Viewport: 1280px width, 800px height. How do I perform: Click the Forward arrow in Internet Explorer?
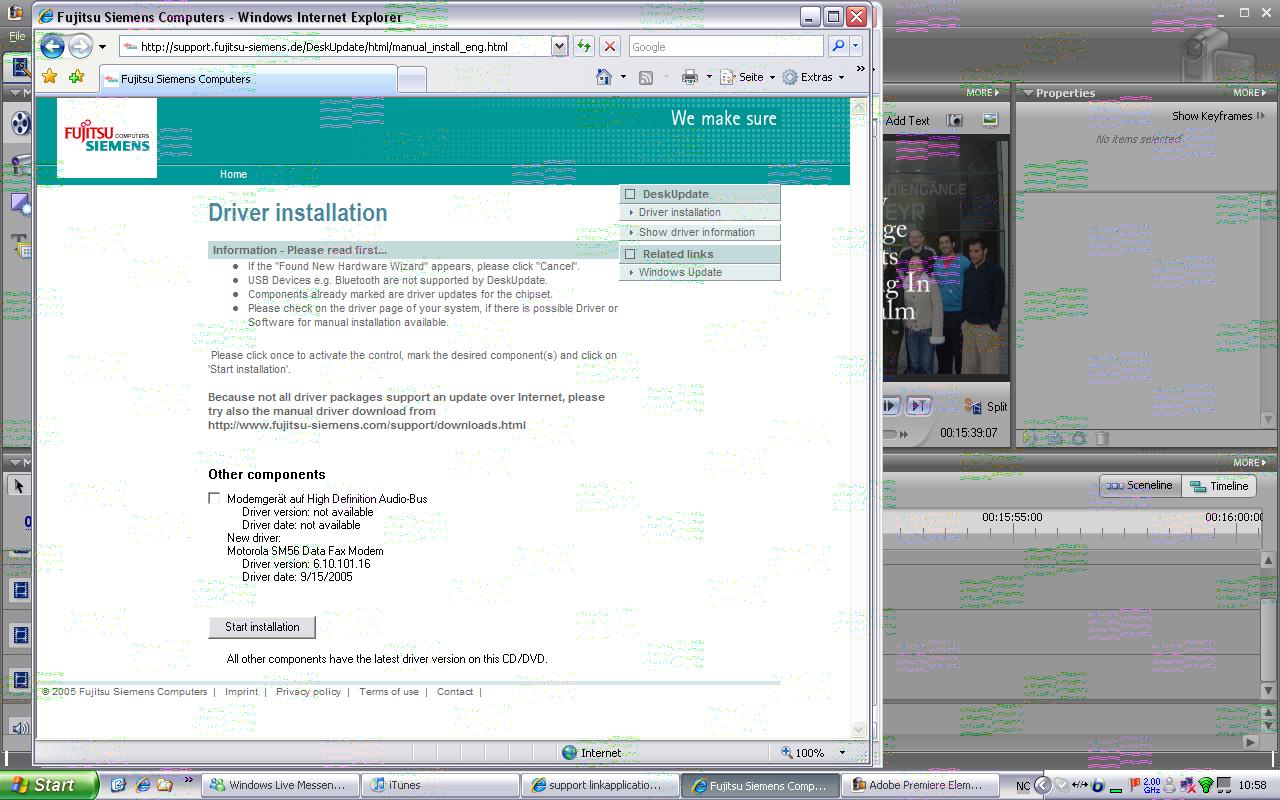(79, 46)
